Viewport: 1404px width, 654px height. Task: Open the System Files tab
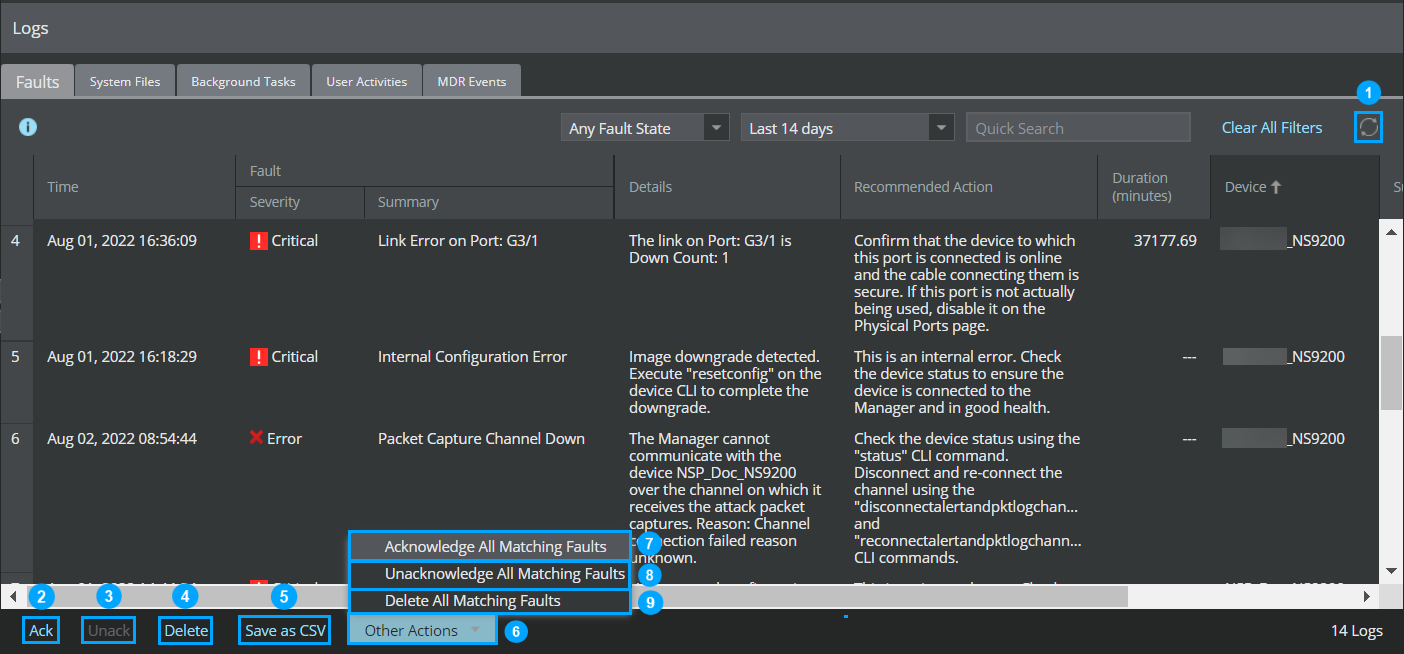tap(125, 82)
